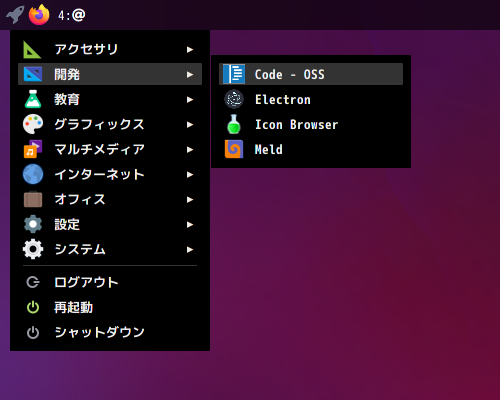The height and width of the screenshot is (400, 500).
Task: Click the Icon Browser green flask icon
Action: coord(234,124)
